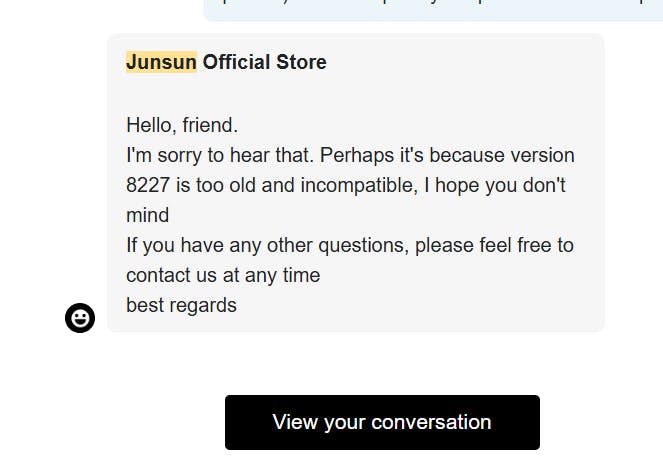
Task: Click the word Perhaps in the message
Action: point(357,155)
